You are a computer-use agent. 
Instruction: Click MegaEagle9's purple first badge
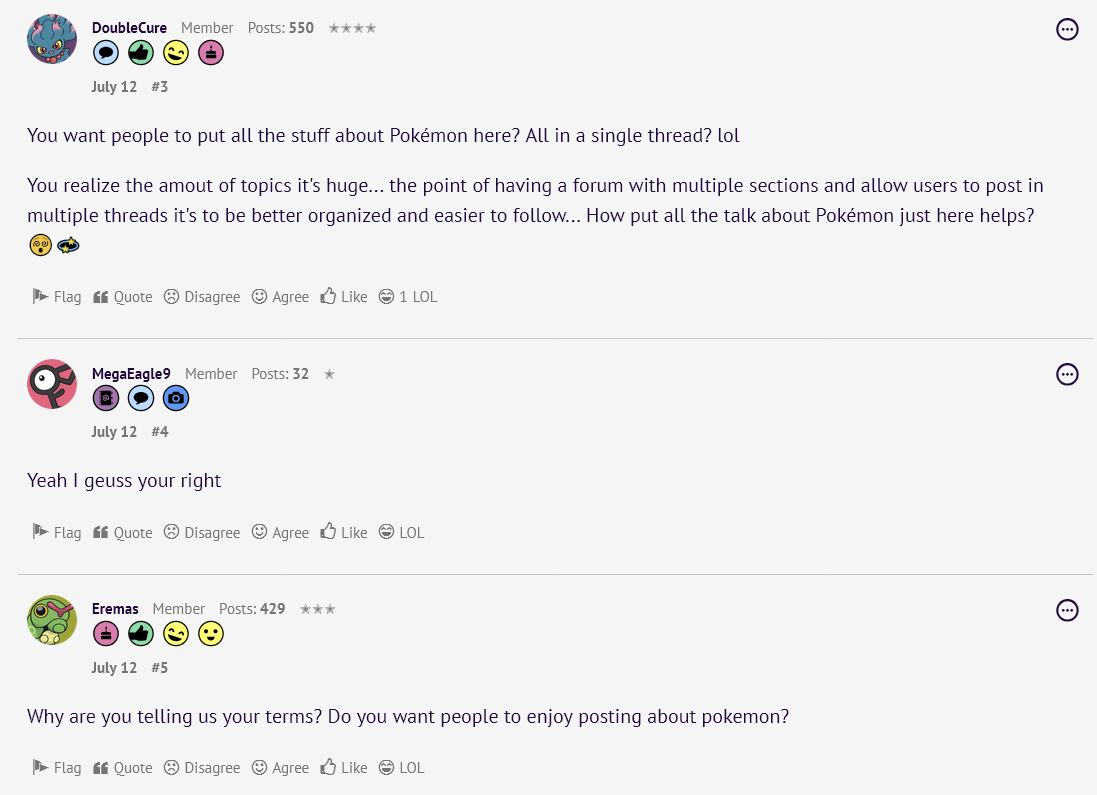pyautogui.click(x=106, y=398)
